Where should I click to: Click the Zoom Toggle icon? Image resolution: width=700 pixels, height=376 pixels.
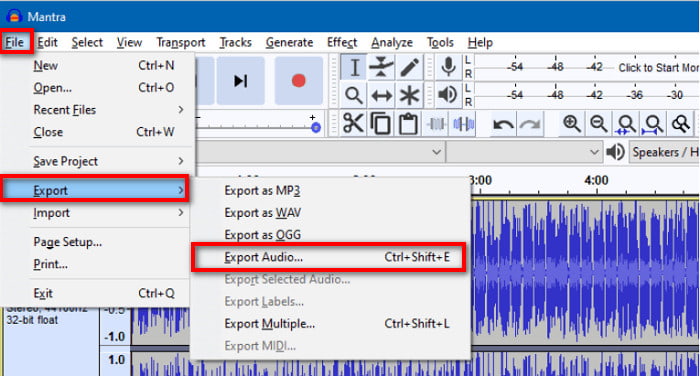[x=681, y=124]
